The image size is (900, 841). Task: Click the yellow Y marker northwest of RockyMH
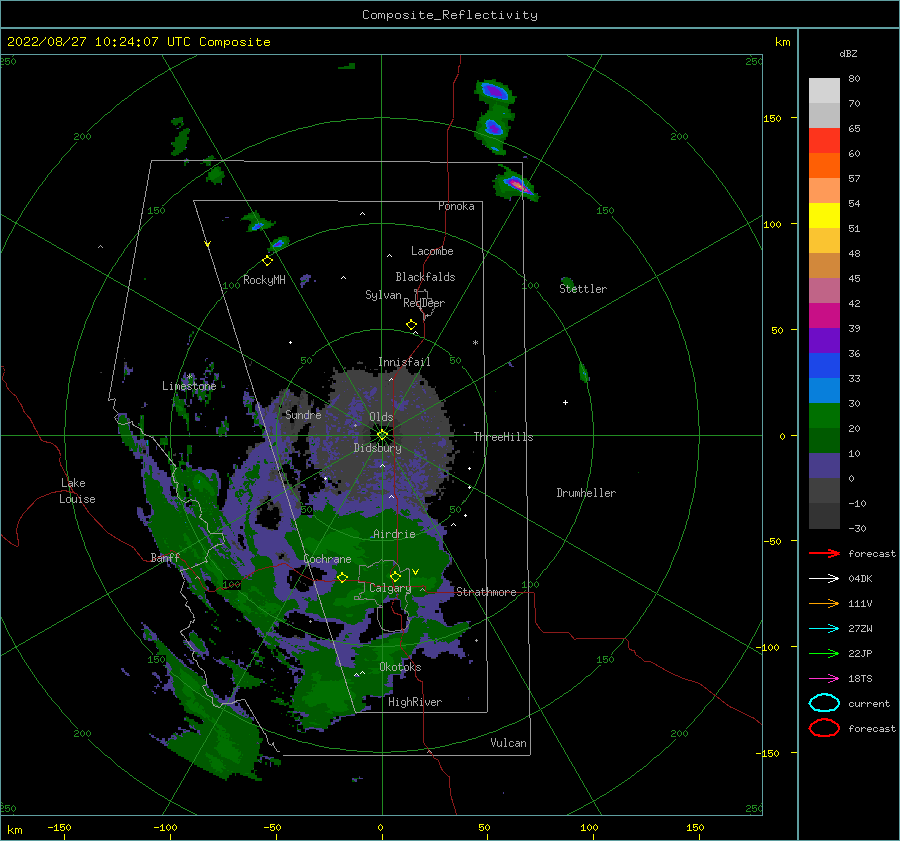tap(208, 244)
